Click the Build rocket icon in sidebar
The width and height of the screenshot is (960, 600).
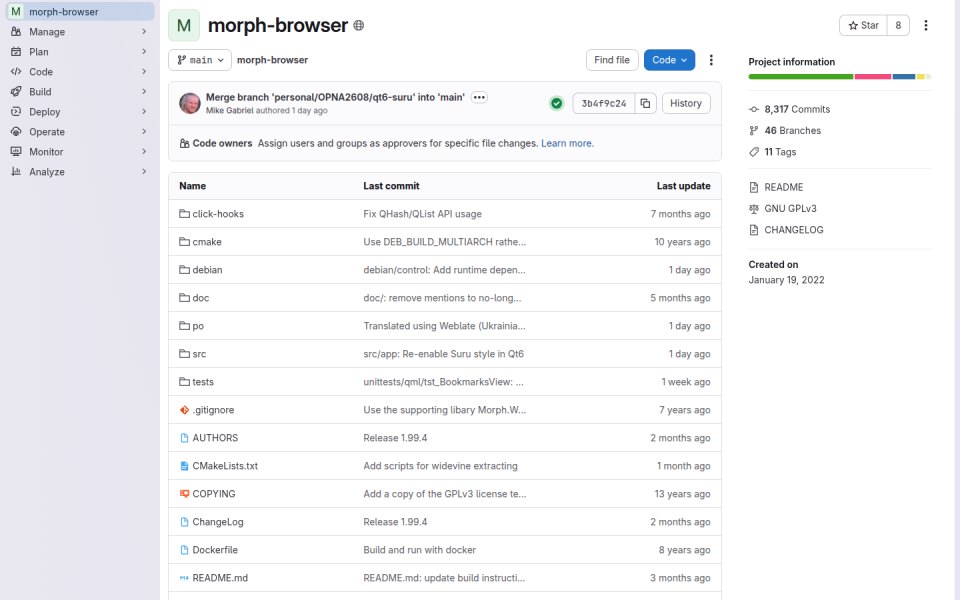pos(16,92)
